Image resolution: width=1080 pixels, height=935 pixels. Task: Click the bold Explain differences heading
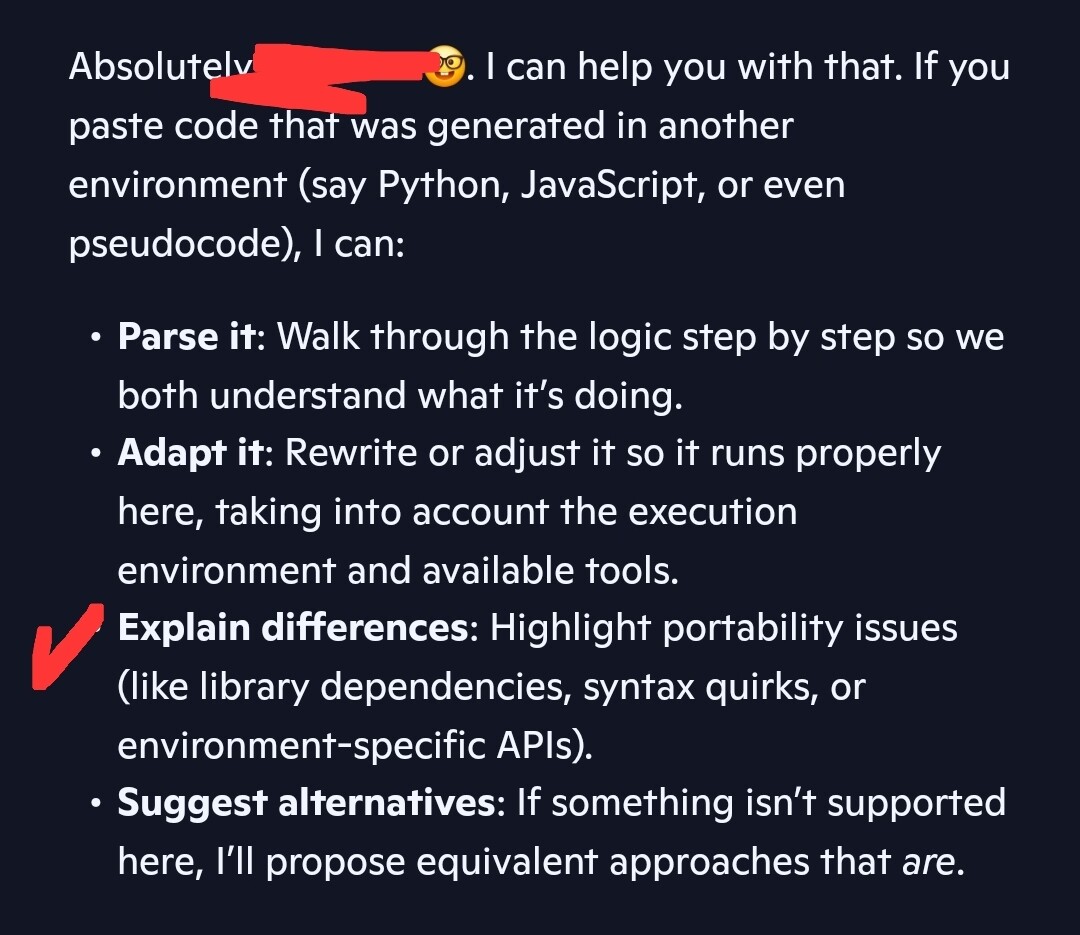293,628
